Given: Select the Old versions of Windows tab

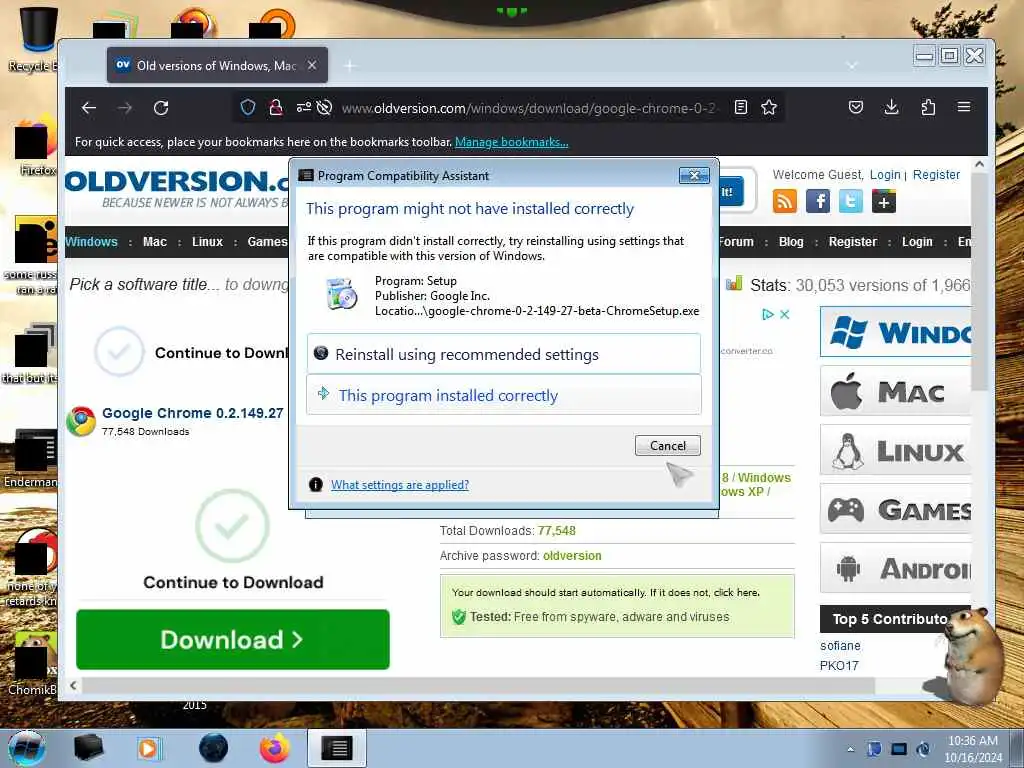Looking at the screenshot, I should (x=216, y=65).
